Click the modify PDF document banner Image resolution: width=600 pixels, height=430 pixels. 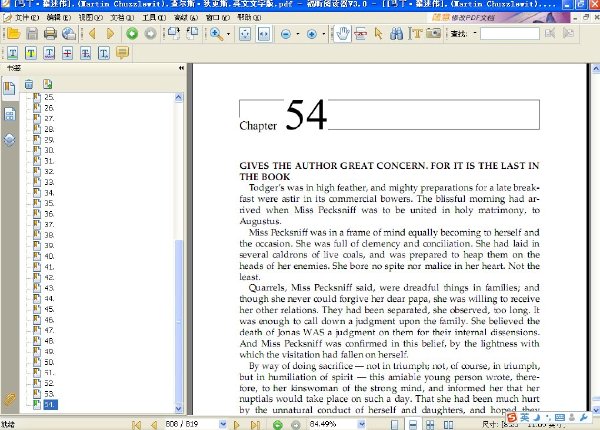pyautogui.click(x=498, y=18)
